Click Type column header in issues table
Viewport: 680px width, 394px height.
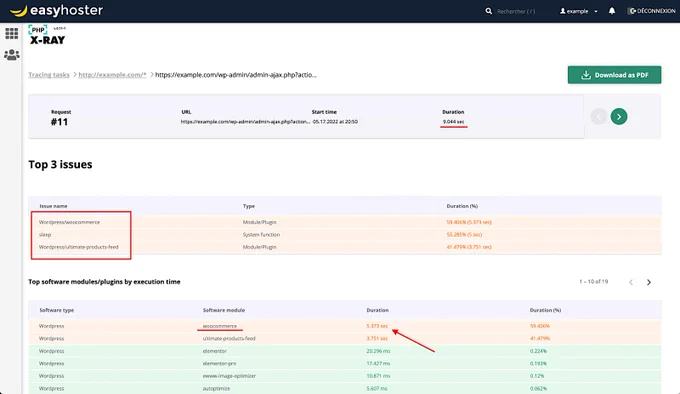249,206
